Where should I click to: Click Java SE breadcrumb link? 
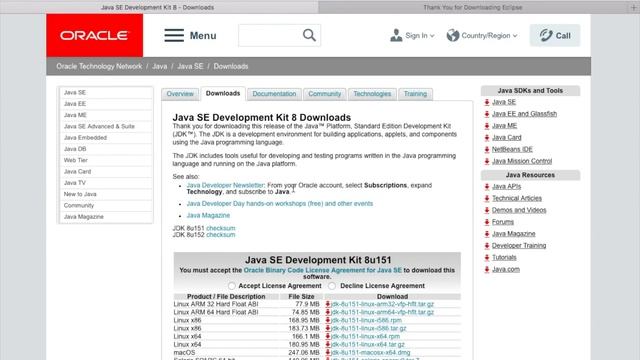tap(190, 66)
